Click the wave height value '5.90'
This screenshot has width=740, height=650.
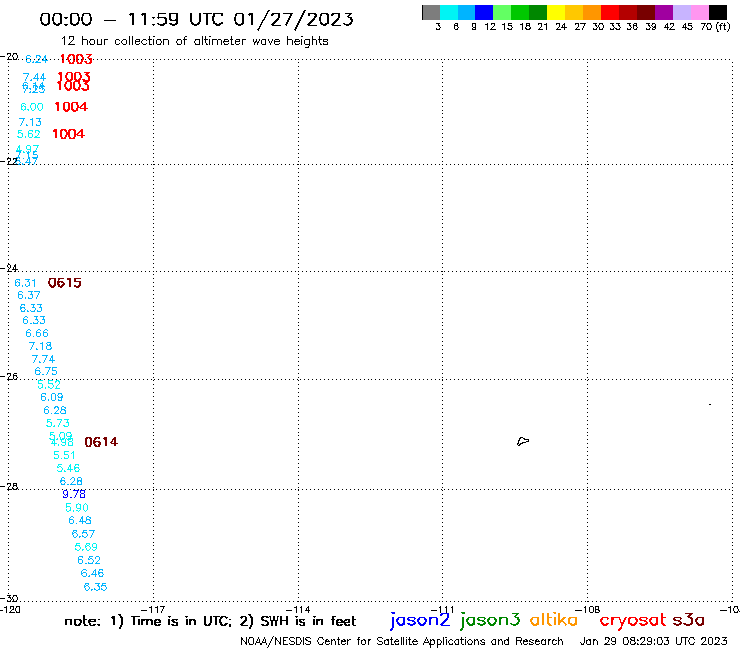point(77,508)
